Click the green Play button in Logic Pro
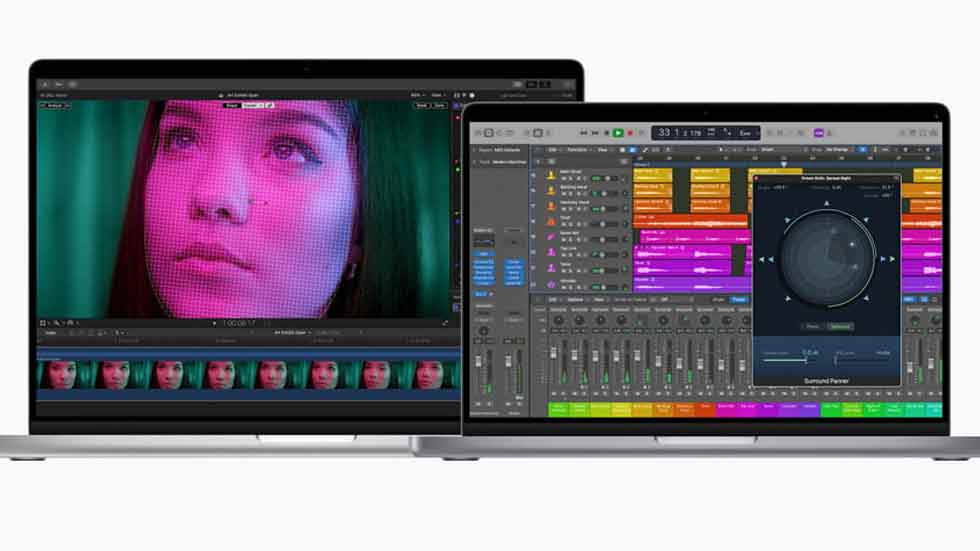Image resolution: width=980 pixels, height=551 pixels. [618, 133]
